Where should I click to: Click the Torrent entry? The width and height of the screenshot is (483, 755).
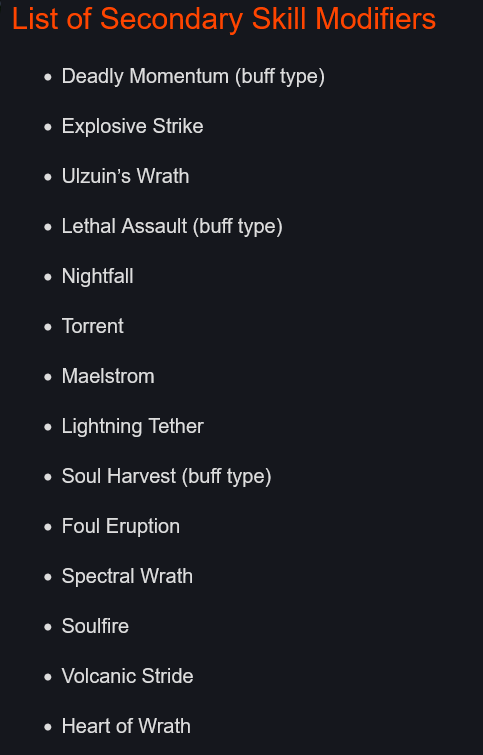click(x=92, y=326)
